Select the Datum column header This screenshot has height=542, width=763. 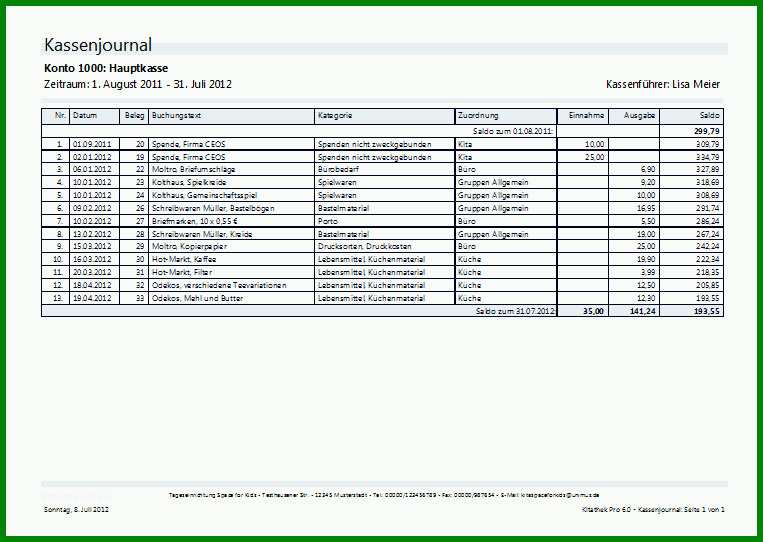[85, 115]
